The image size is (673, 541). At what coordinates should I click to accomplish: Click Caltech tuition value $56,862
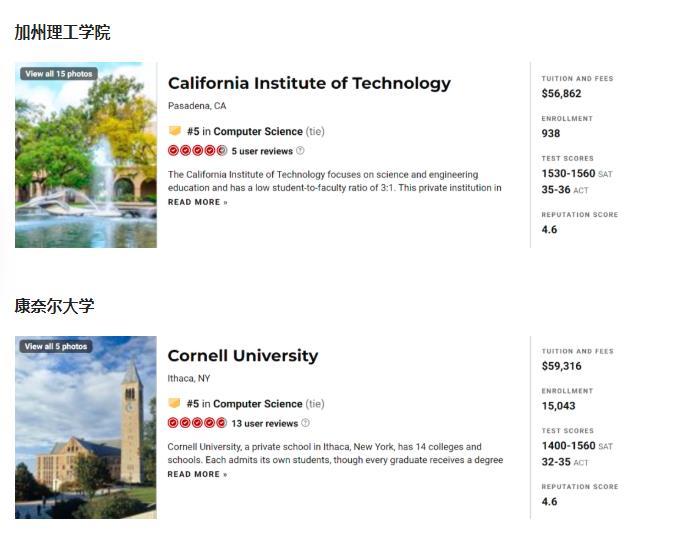click(x=561, y=94)
